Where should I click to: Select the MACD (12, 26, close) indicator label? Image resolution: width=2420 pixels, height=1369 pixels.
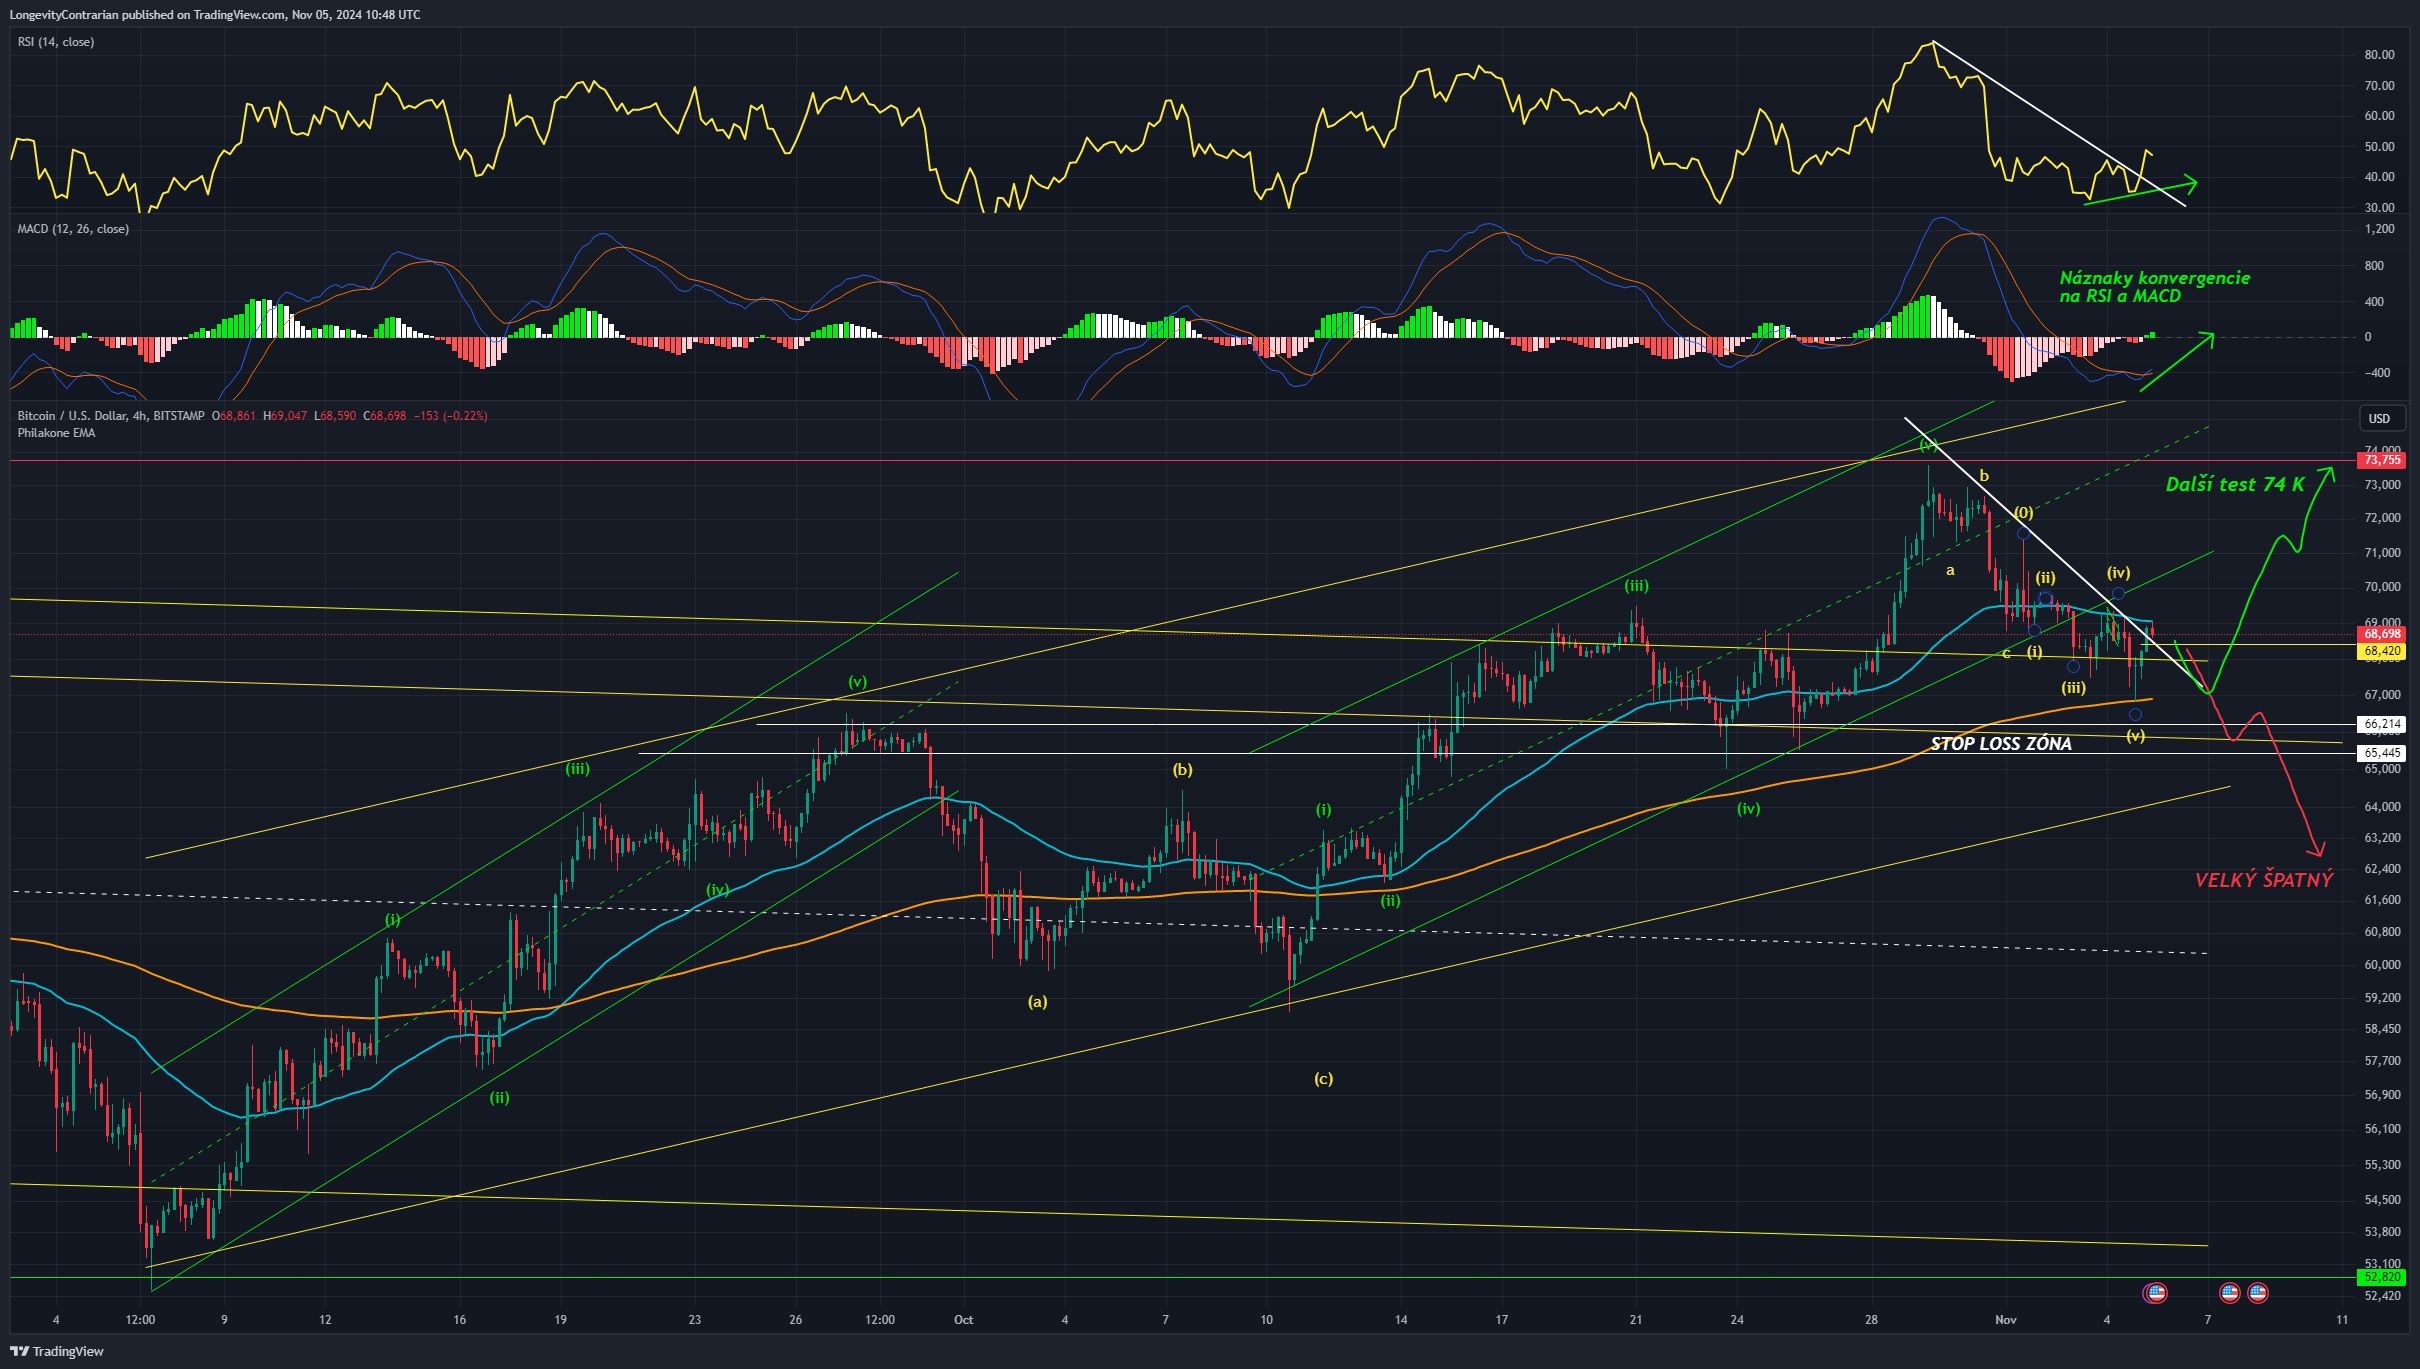(73, 229)
